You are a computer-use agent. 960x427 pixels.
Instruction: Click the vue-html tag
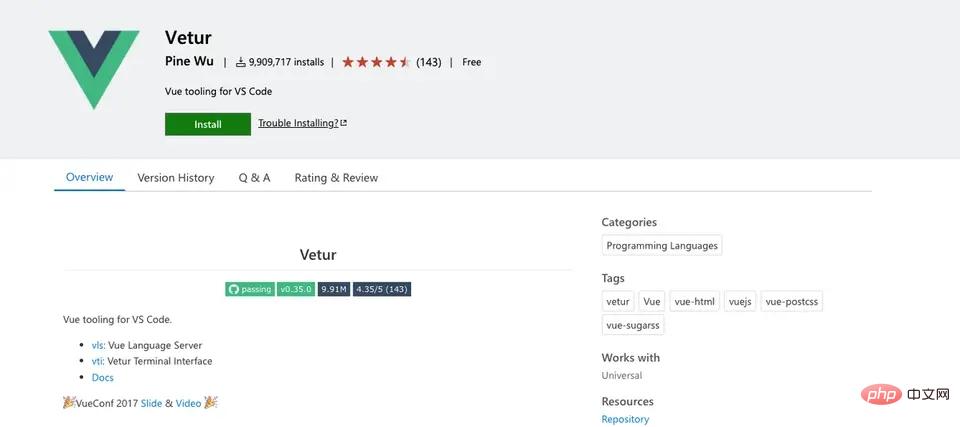694,302
